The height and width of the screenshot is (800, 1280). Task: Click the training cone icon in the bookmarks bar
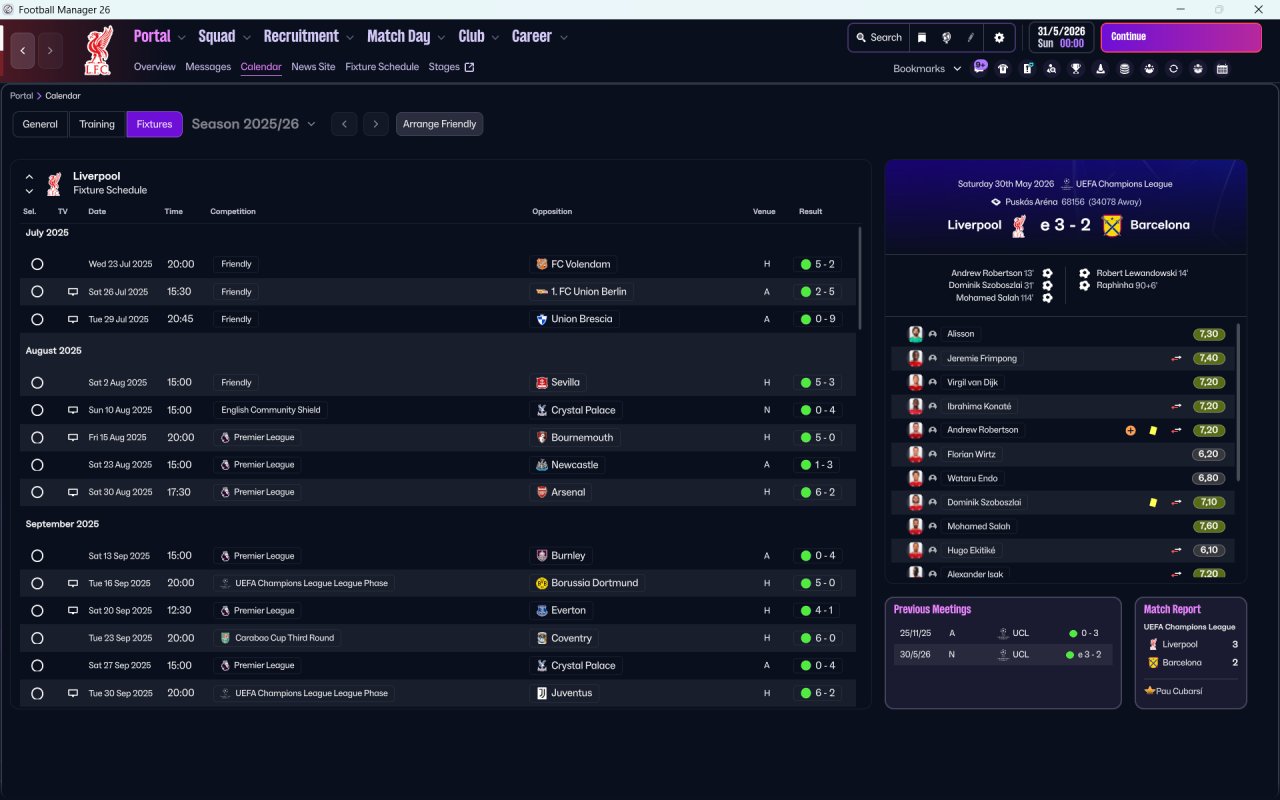coord(1101,69)
